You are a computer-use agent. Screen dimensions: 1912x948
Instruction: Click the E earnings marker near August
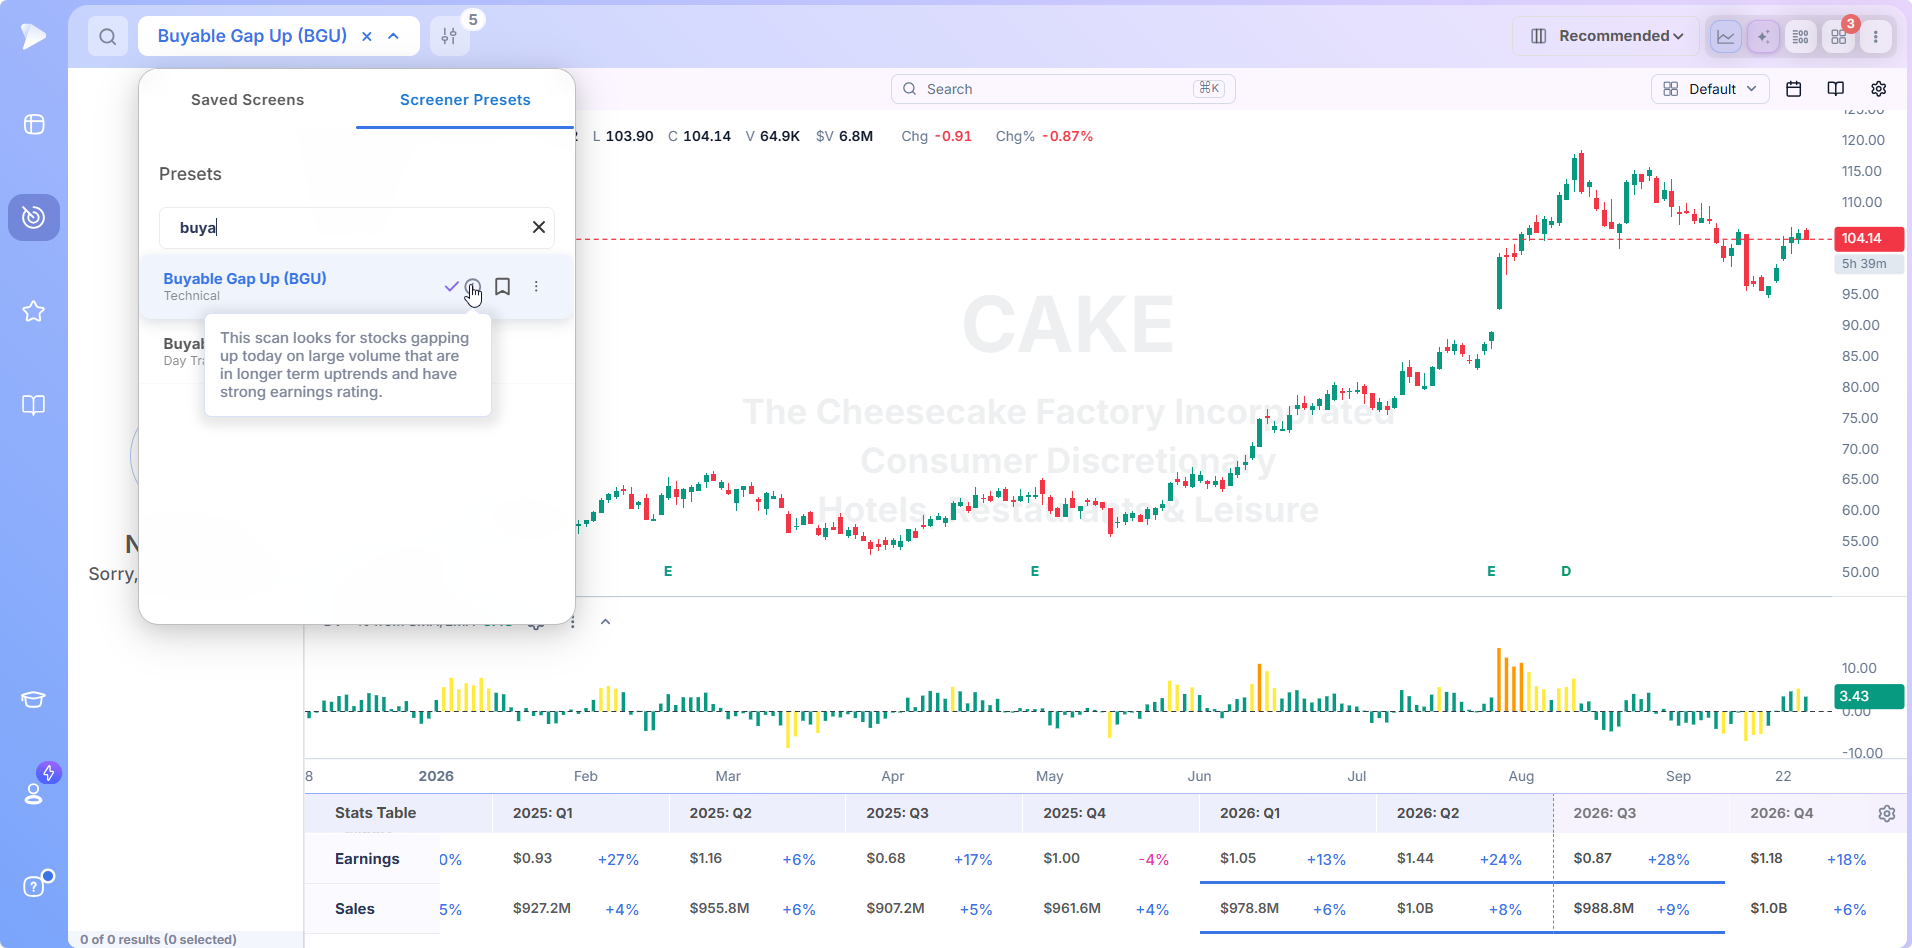[1491, 571]
